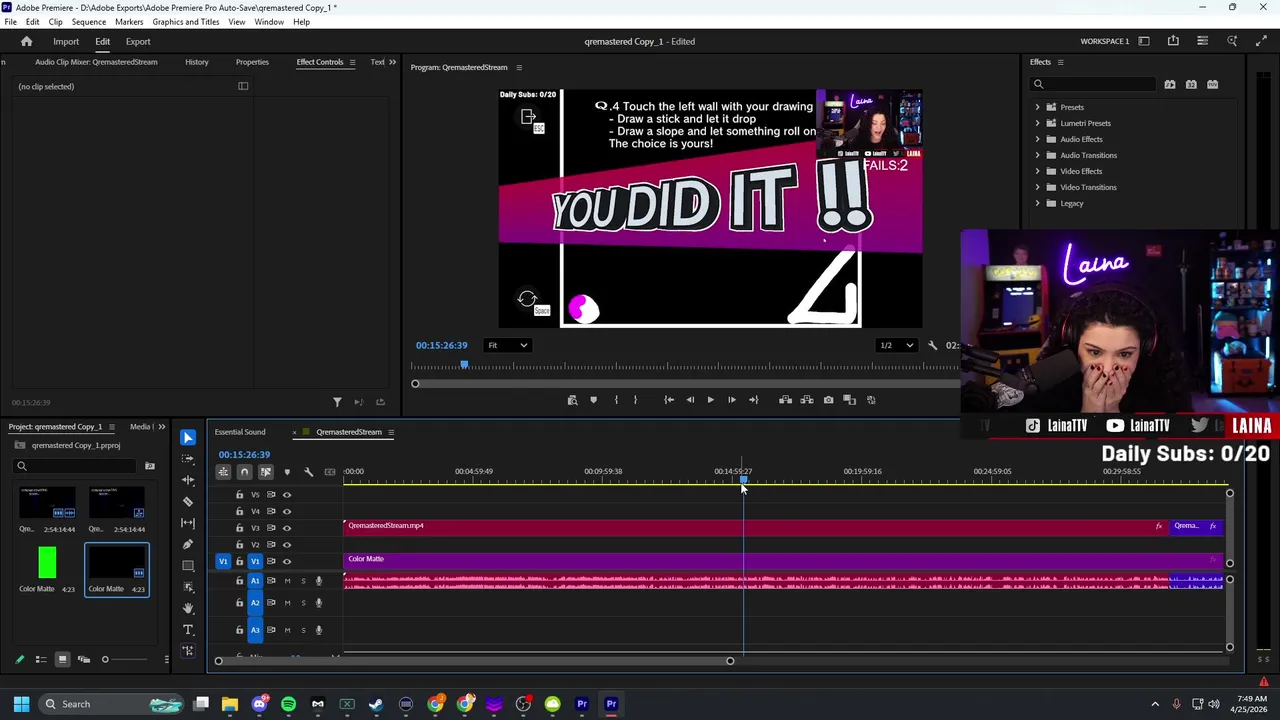Viewport: 1280px width, 720px height.
Task: Click the Mark Out bracket button
Action: [635, 400]
